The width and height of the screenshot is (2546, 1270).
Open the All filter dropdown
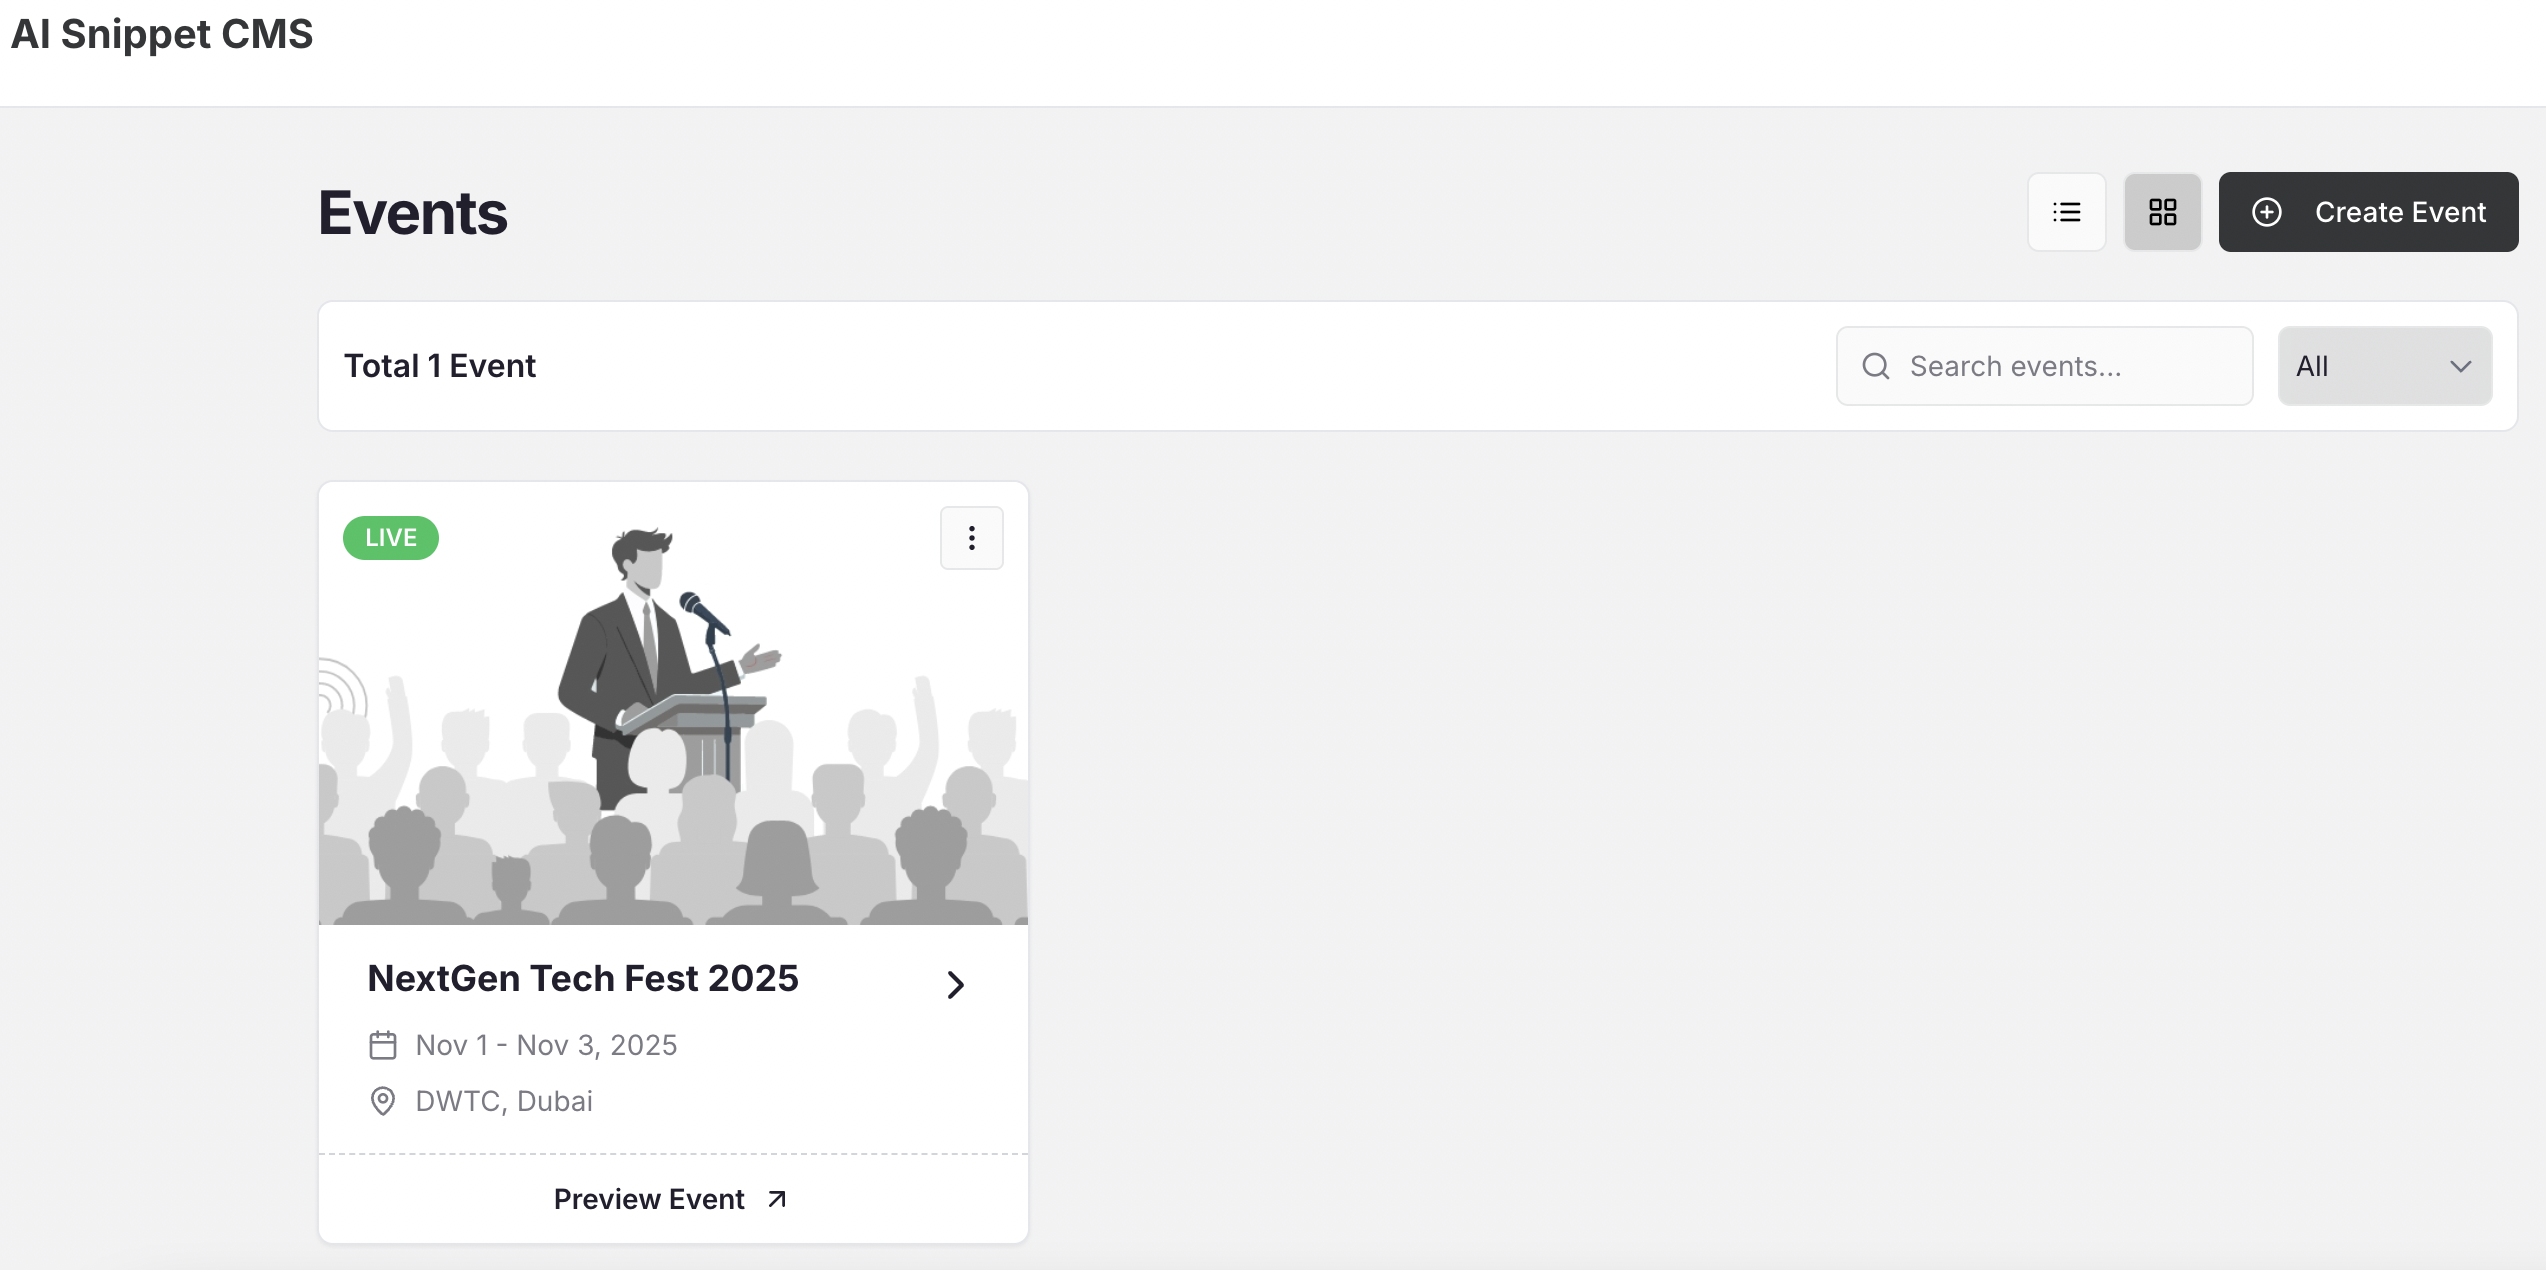pyautogui.click(x=2384, y=366)
